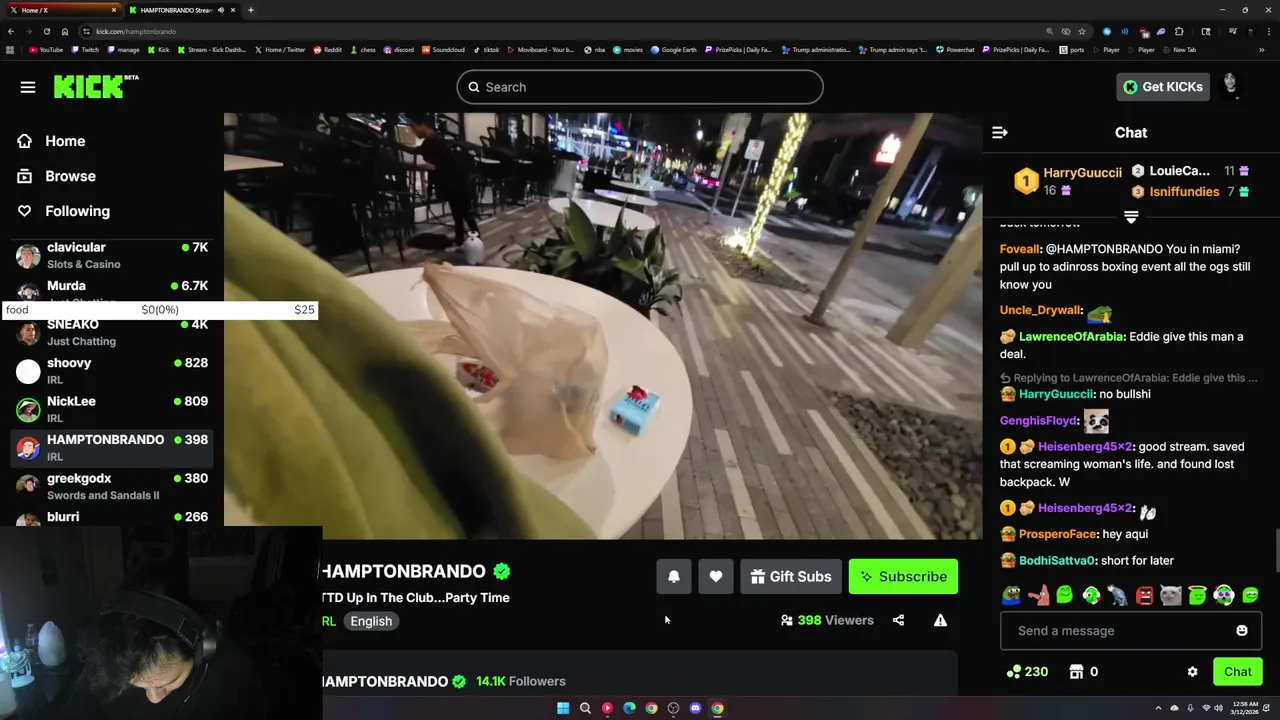Viewport: 1280px width, 720px height.
Task: Open chat settings gear icon
Action: (x=1192, y=672)
